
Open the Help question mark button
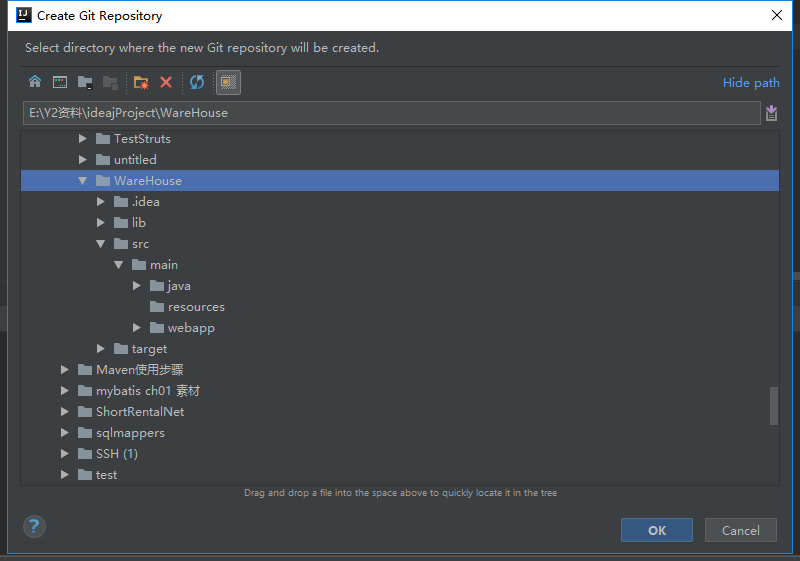34,526
